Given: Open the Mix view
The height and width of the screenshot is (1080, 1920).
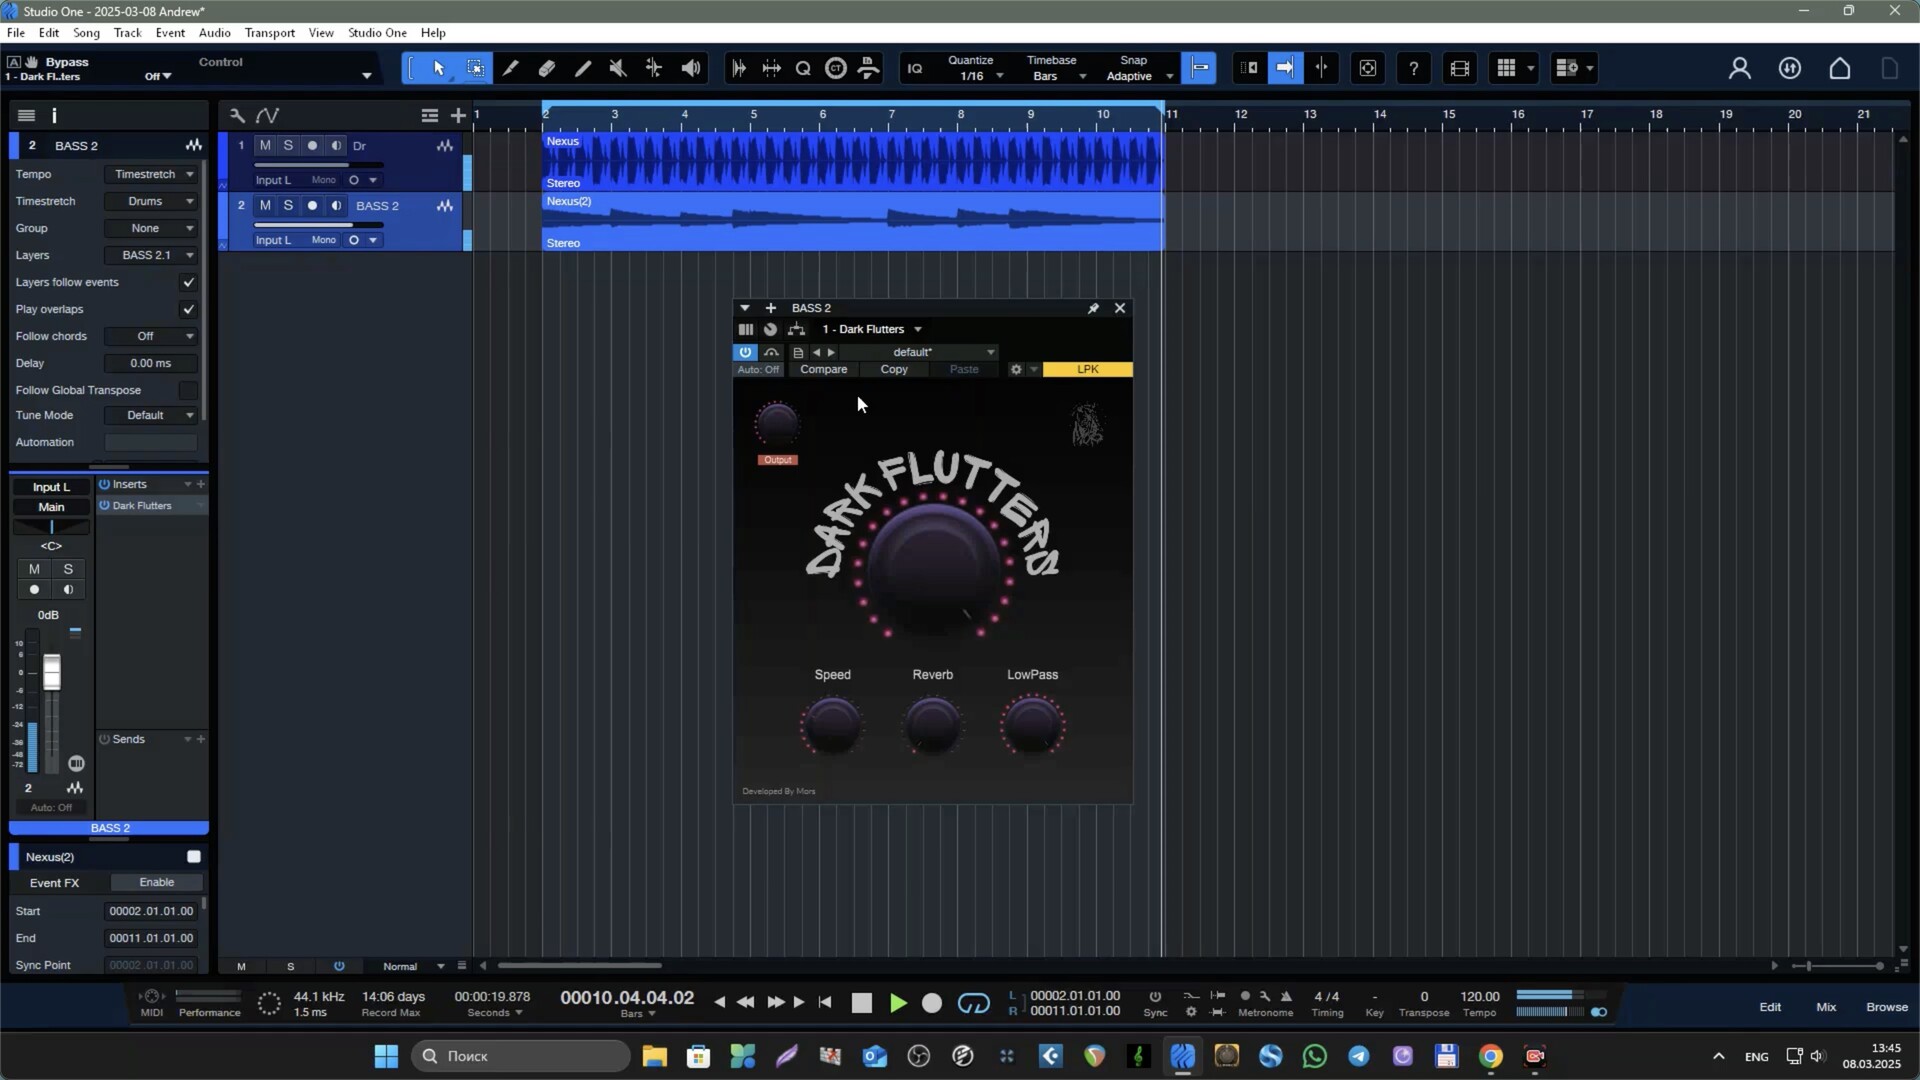Looking at the screenshot, I should coord(1826,1007).
